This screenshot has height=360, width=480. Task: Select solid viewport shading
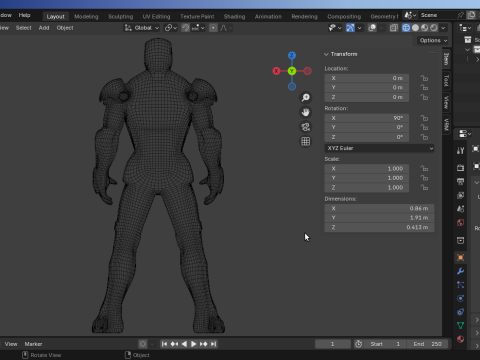point(415,28)
